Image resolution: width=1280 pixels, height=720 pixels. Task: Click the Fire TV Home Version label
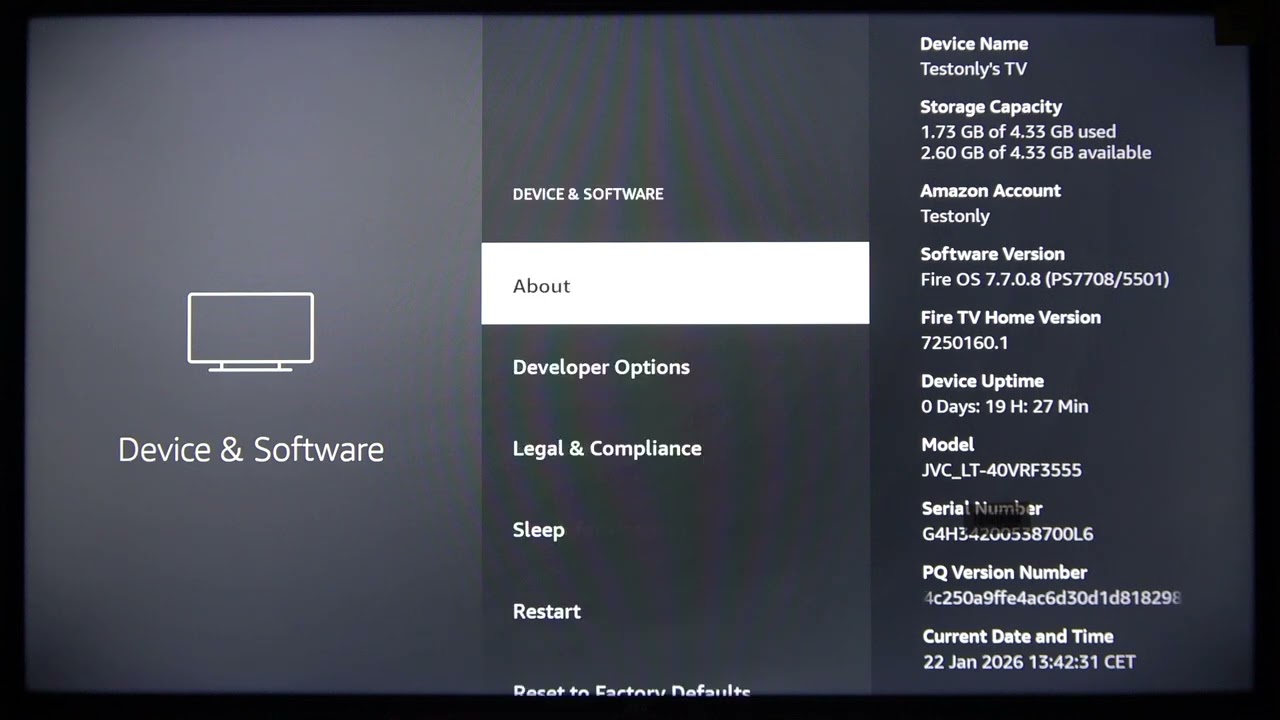(x=1010, y=318)
